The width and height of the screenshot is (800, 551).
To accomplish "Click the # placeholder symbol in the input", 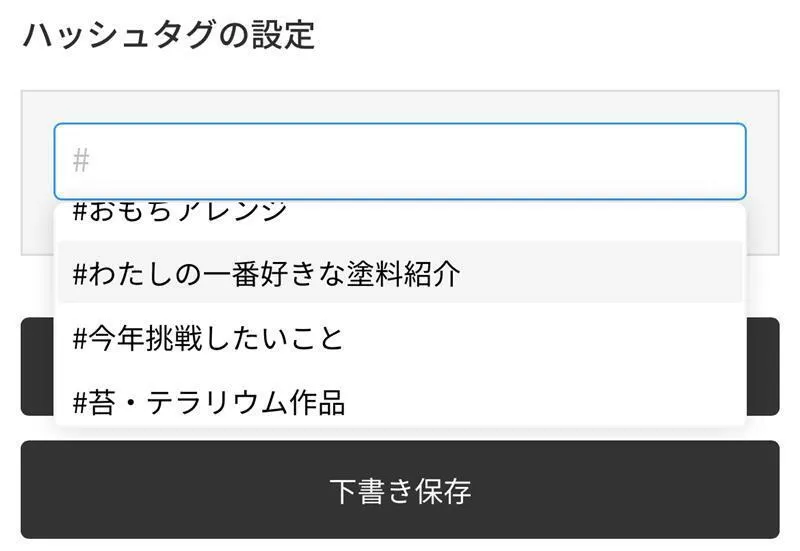I will [82, 161].
